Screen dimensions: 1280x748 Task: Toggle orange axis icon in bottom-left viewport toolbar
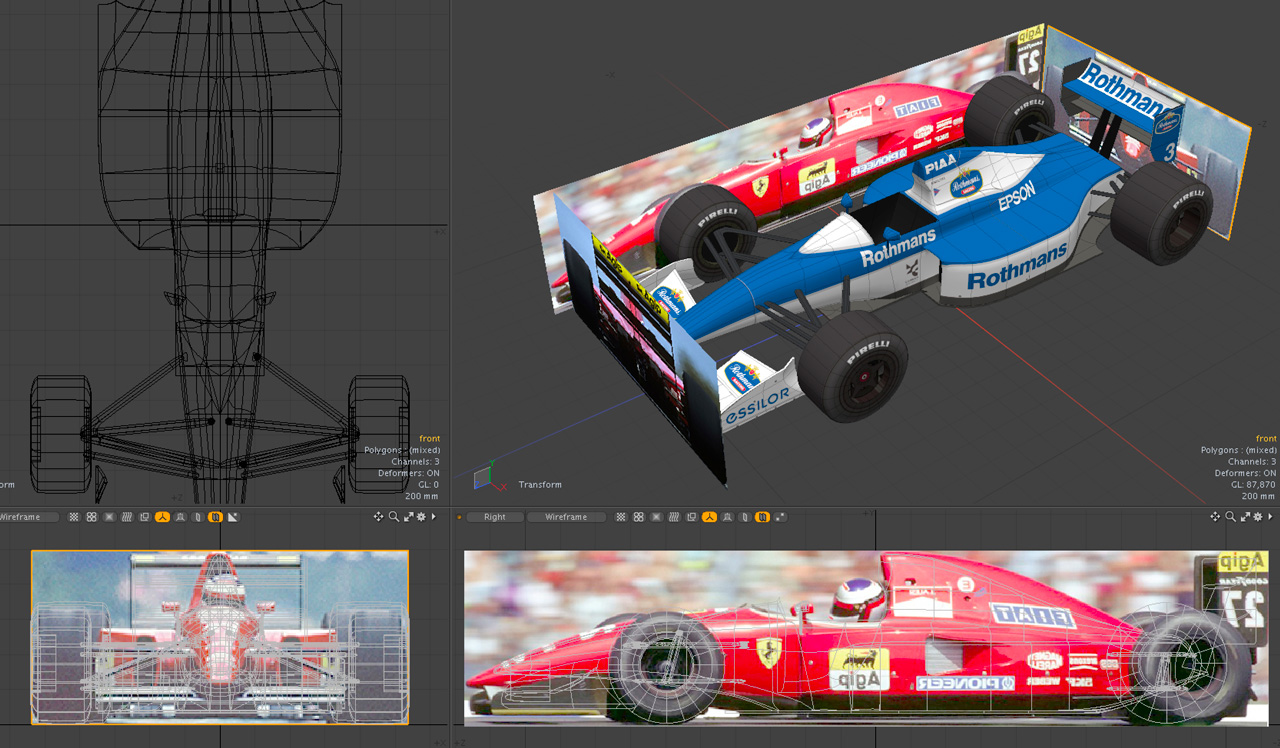click(162, 517)
